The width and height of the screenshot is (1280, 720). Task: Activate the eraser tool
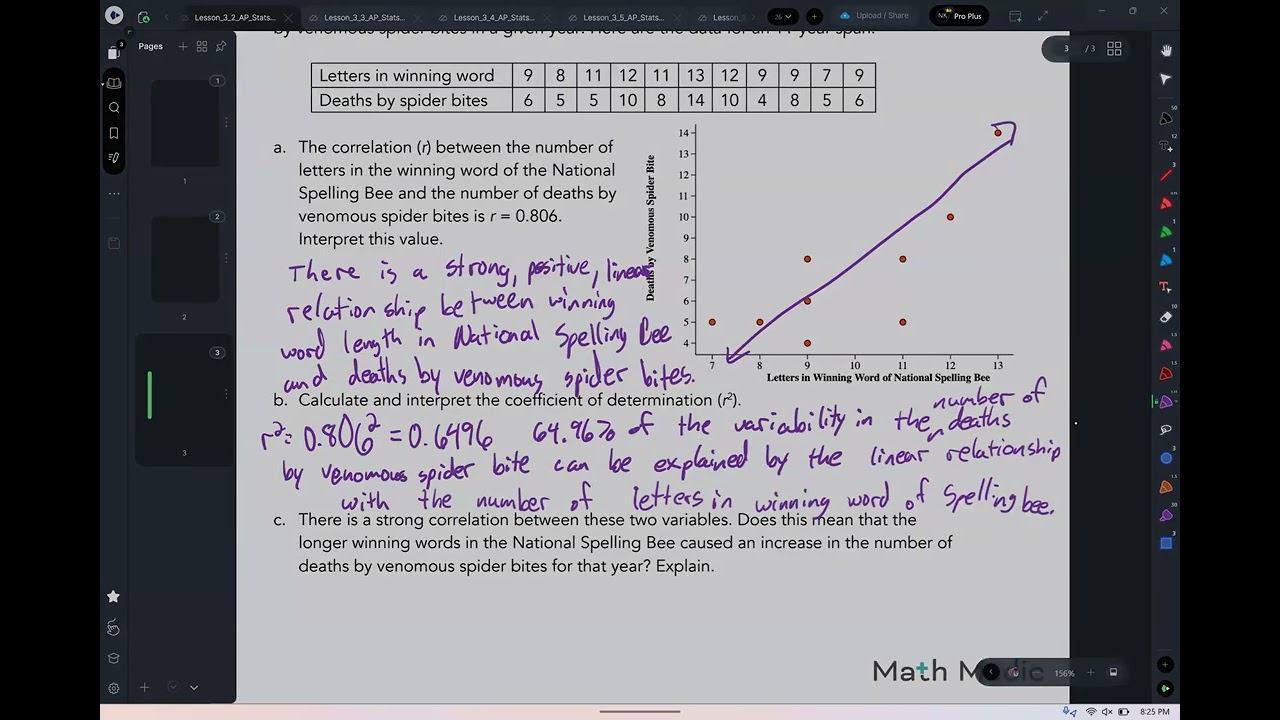pos(1166,317)
